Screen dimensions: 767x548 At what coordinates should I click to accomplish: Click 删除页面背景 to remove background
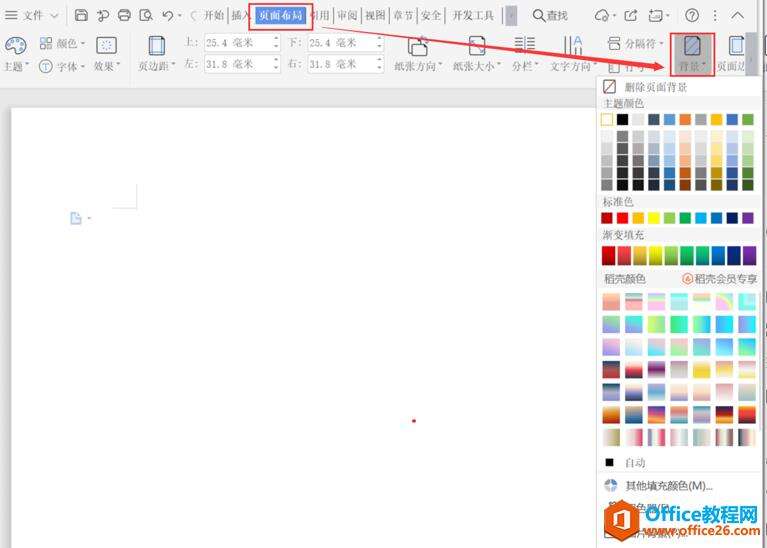click(x=655, y=87)
